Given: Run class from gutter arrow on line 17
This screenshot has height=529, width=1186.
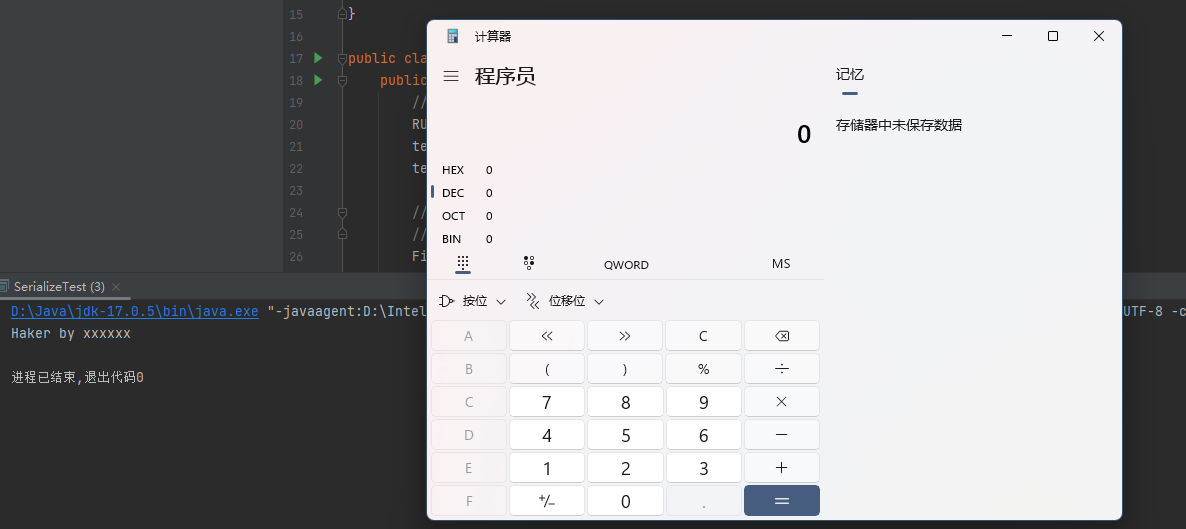Looking at the screenshot, I should point(318,58).
